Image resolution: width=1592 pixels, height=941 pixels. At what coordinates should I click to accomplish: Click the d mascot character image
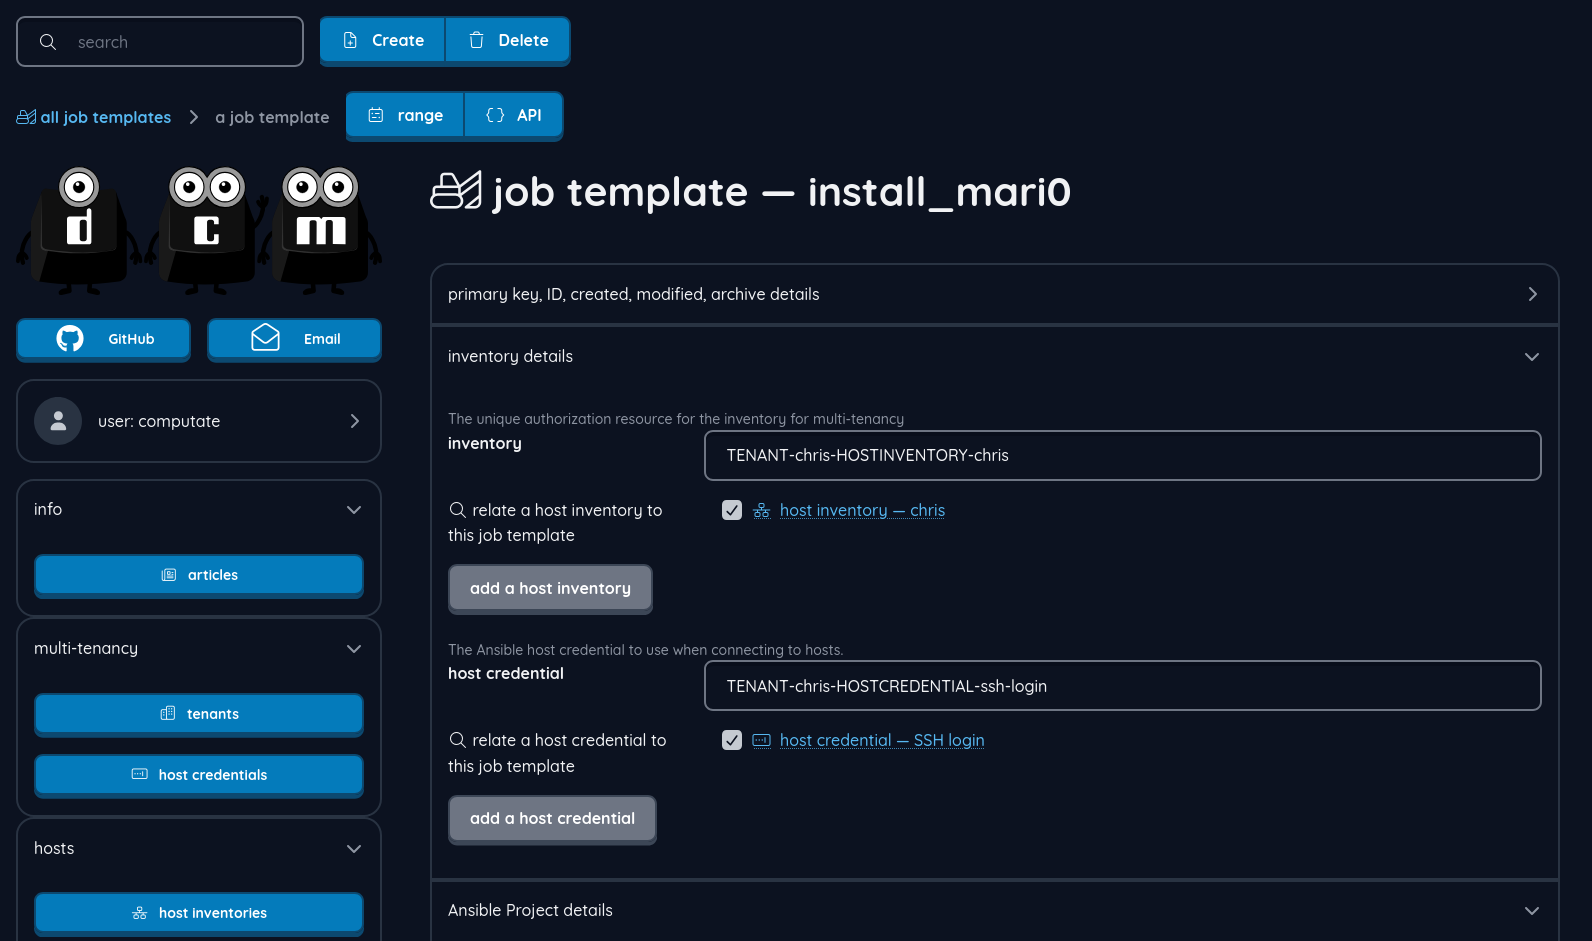click(x=79, y=231)
